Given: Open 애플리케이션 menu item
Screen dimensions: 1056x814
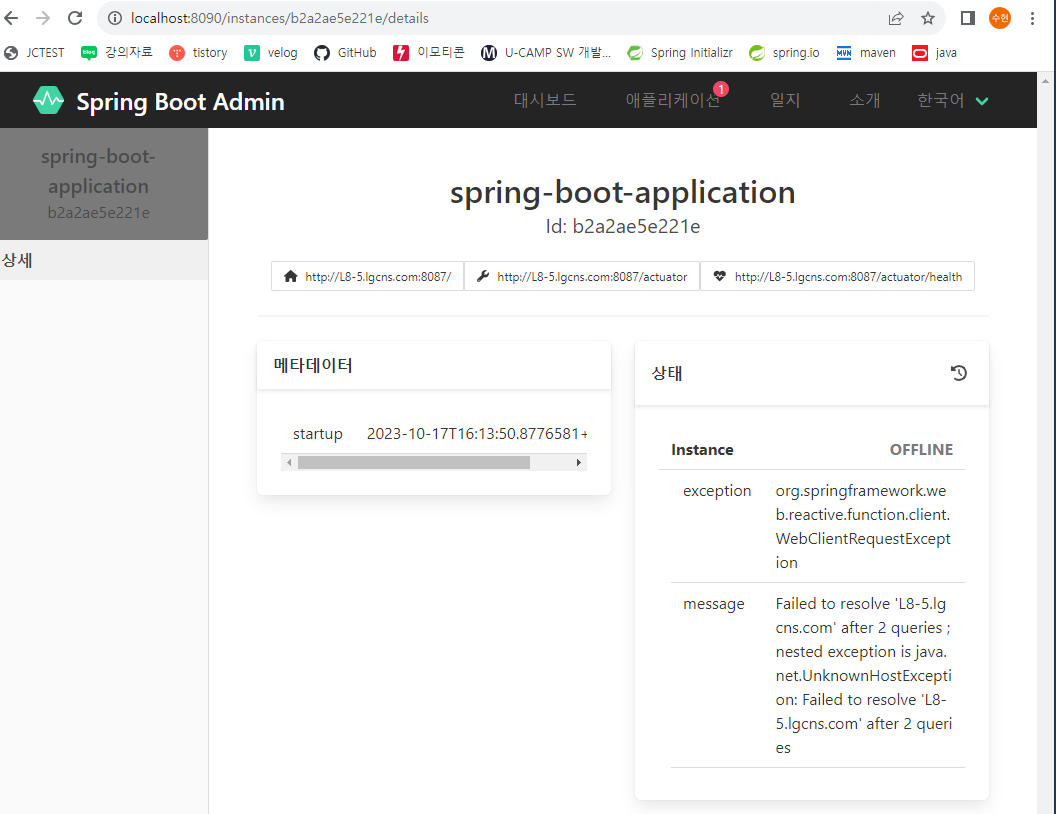Looking at the screenshot, I should pyautogui.click(x=672, y=100).
